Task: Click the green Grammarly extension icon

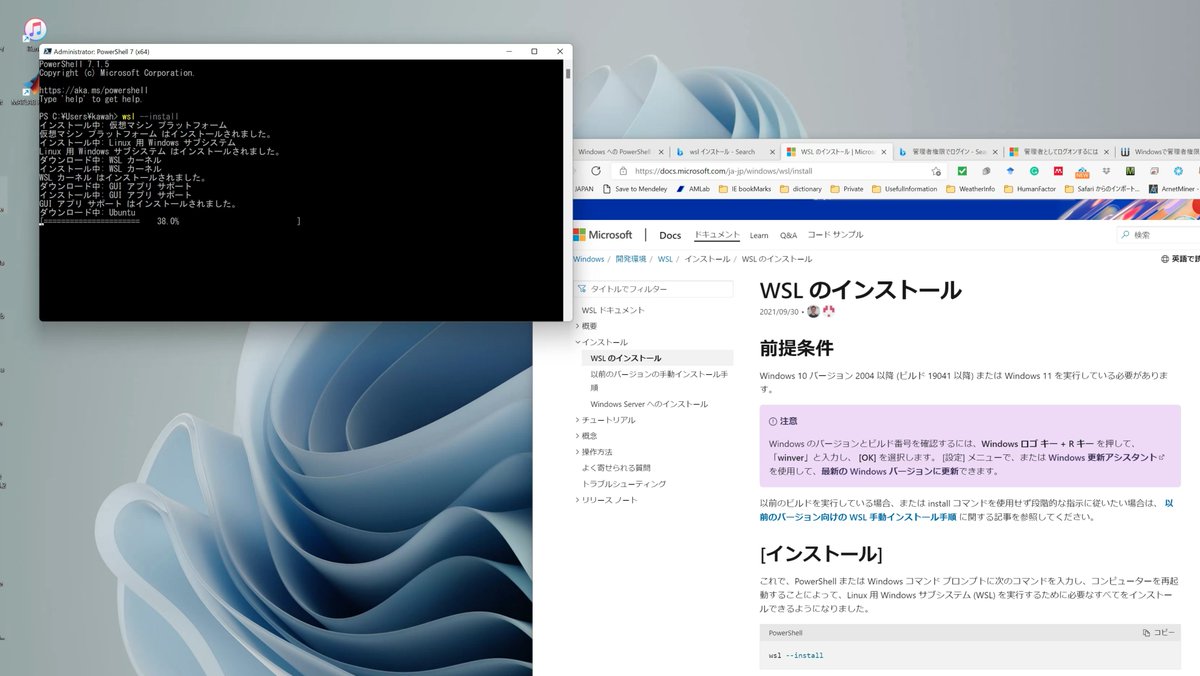Action: click(x=1034, y=171)
